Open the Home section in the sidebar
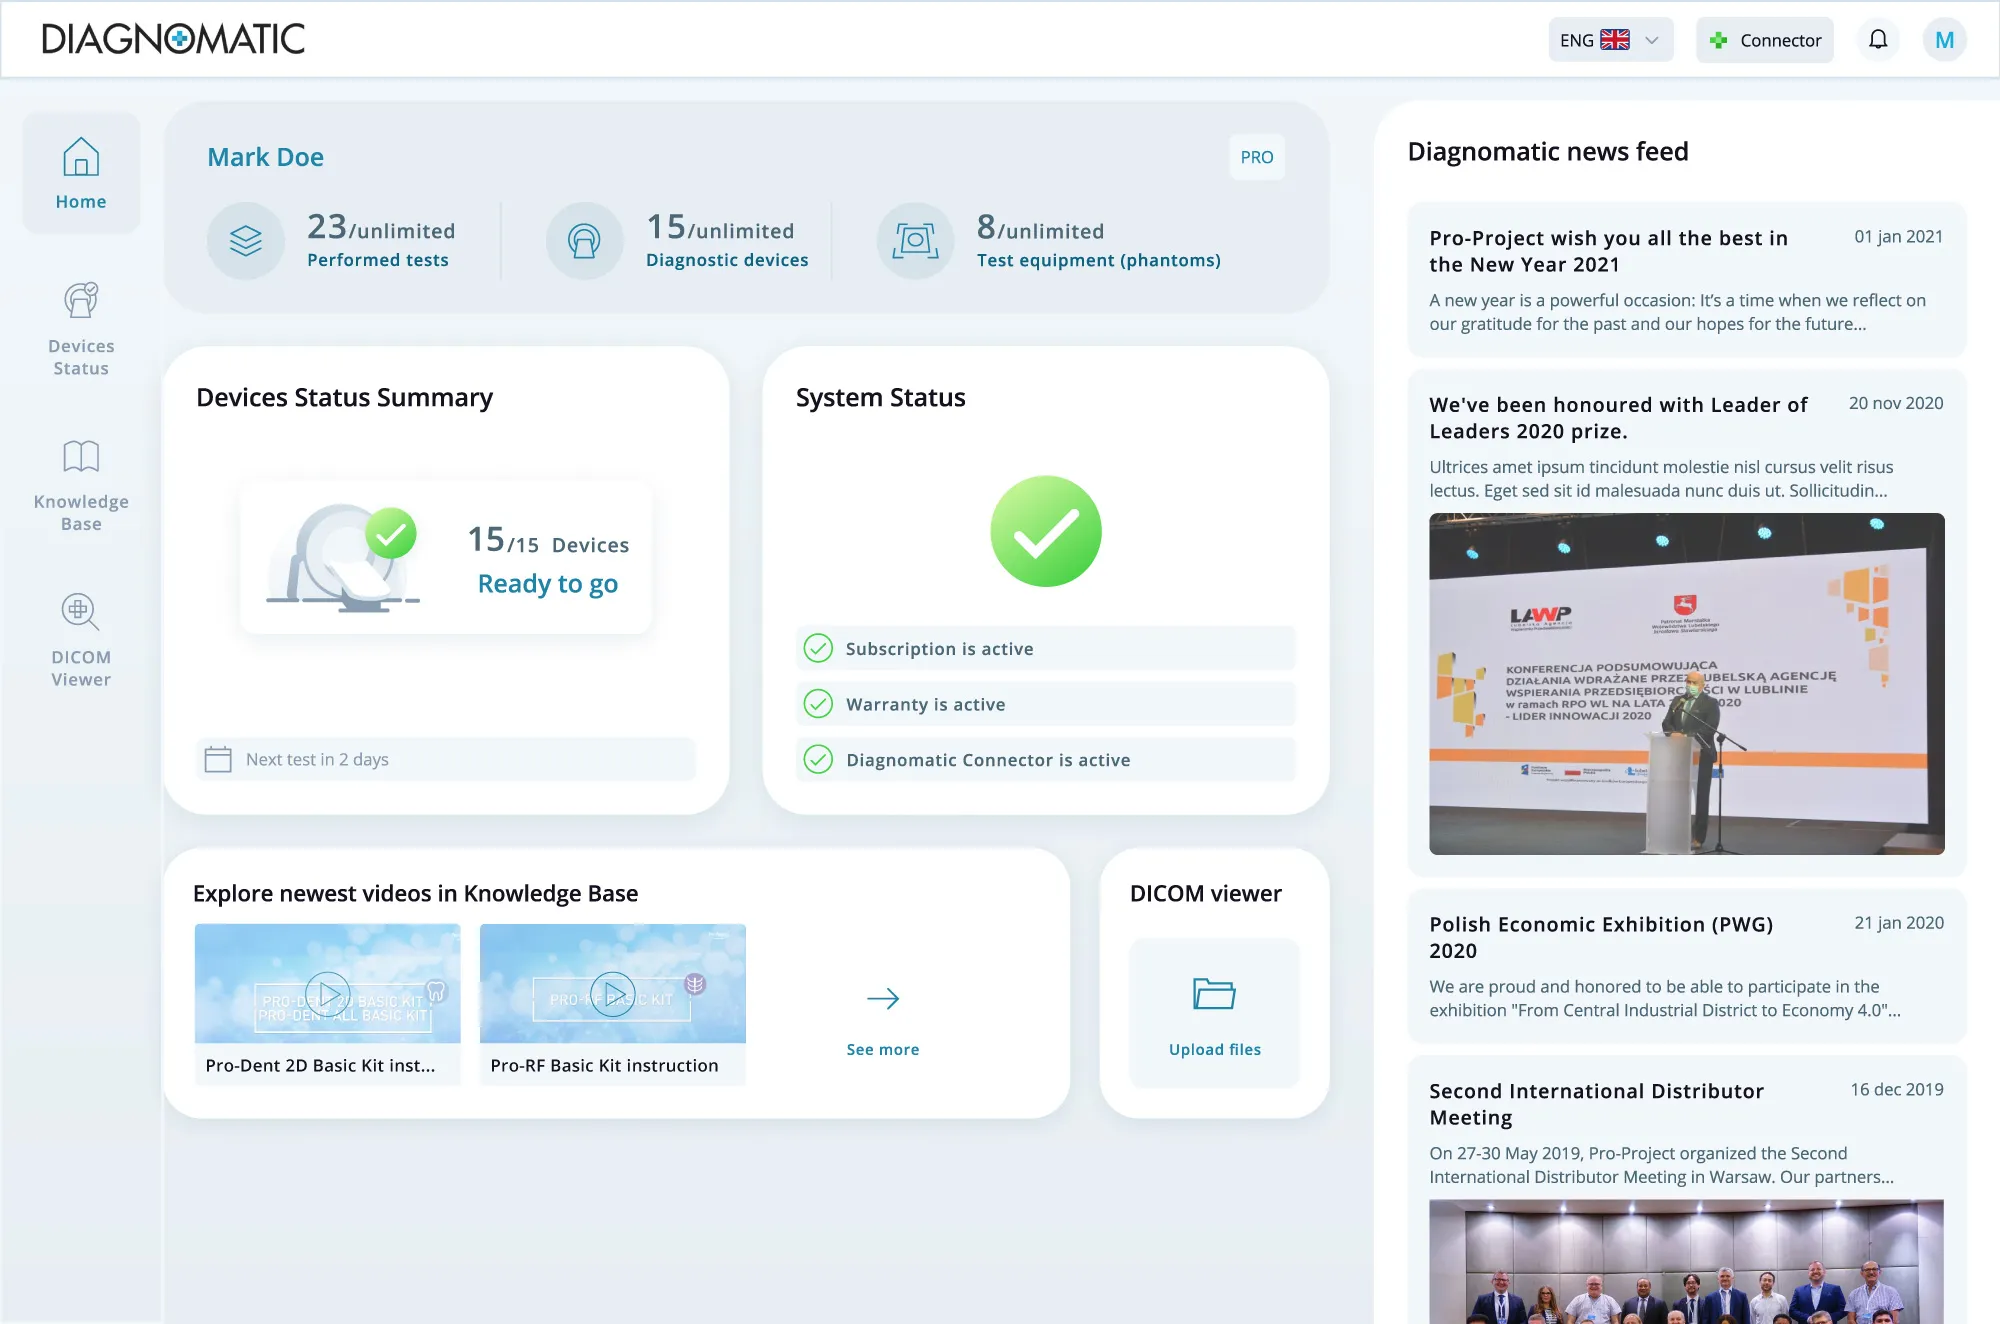 pyautogui.click(x=80, y=173)
